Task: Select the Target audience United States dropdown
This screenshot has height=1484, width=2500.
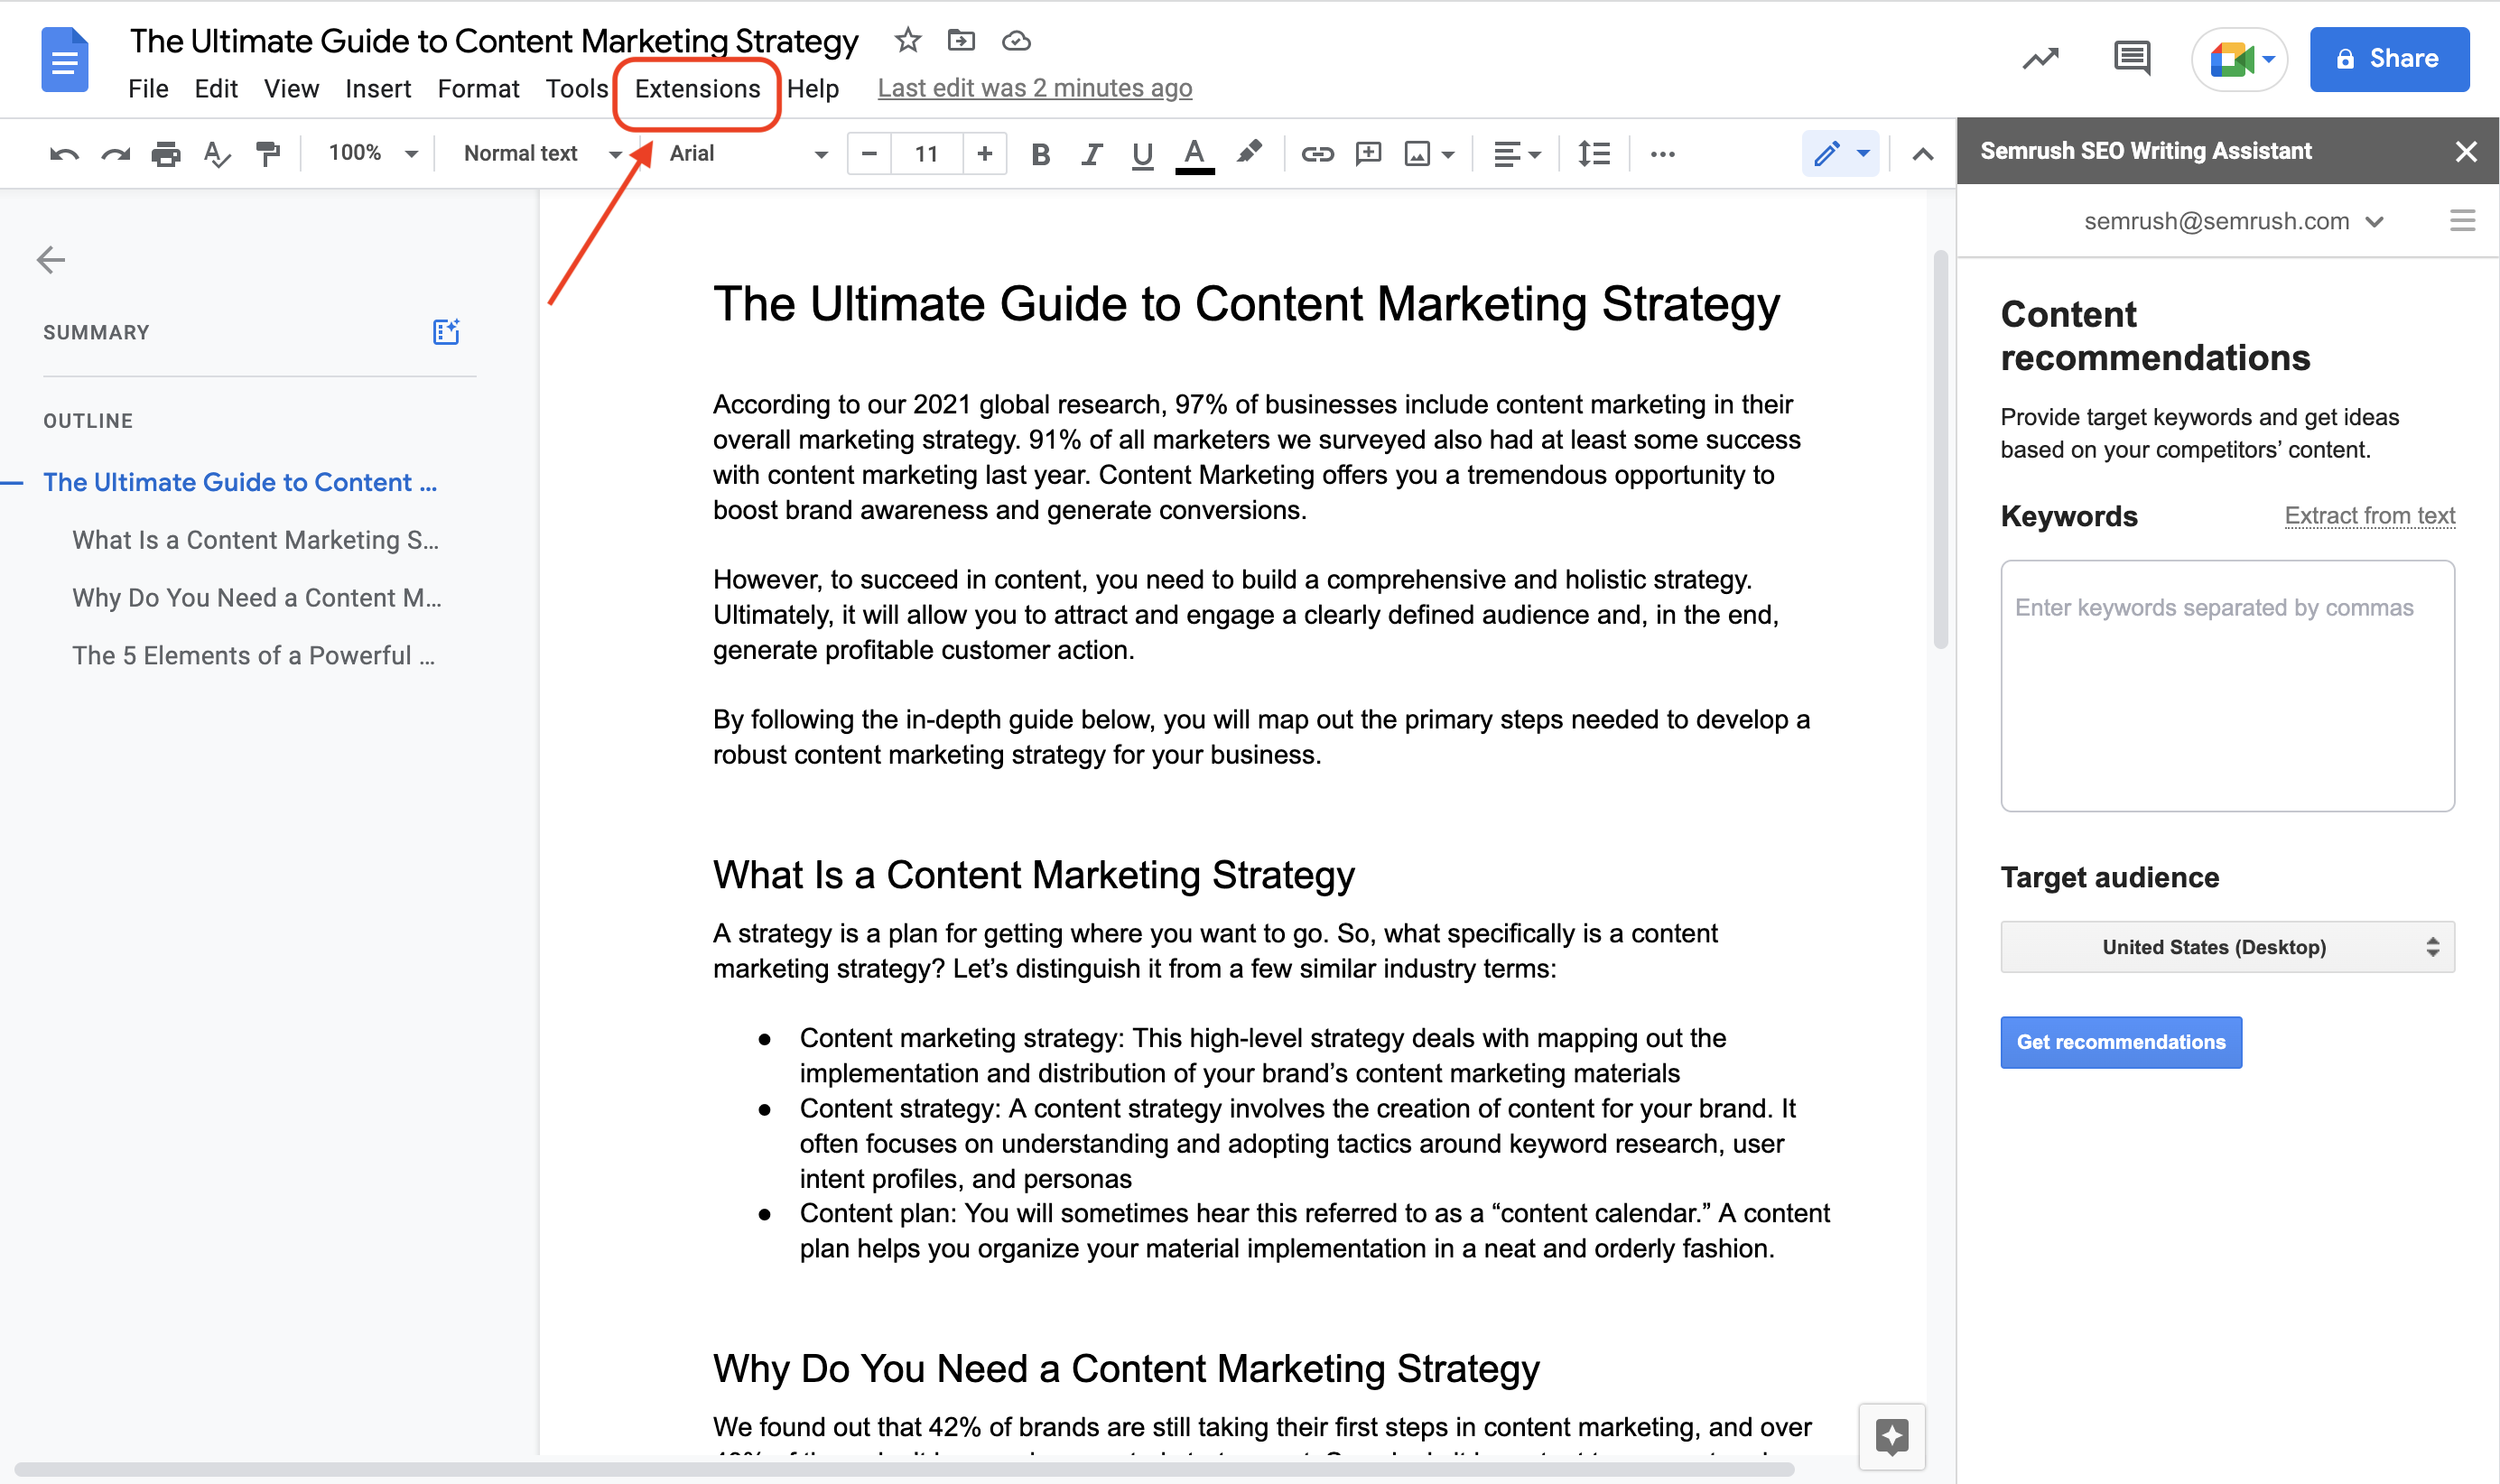Action: point(2223,945)
